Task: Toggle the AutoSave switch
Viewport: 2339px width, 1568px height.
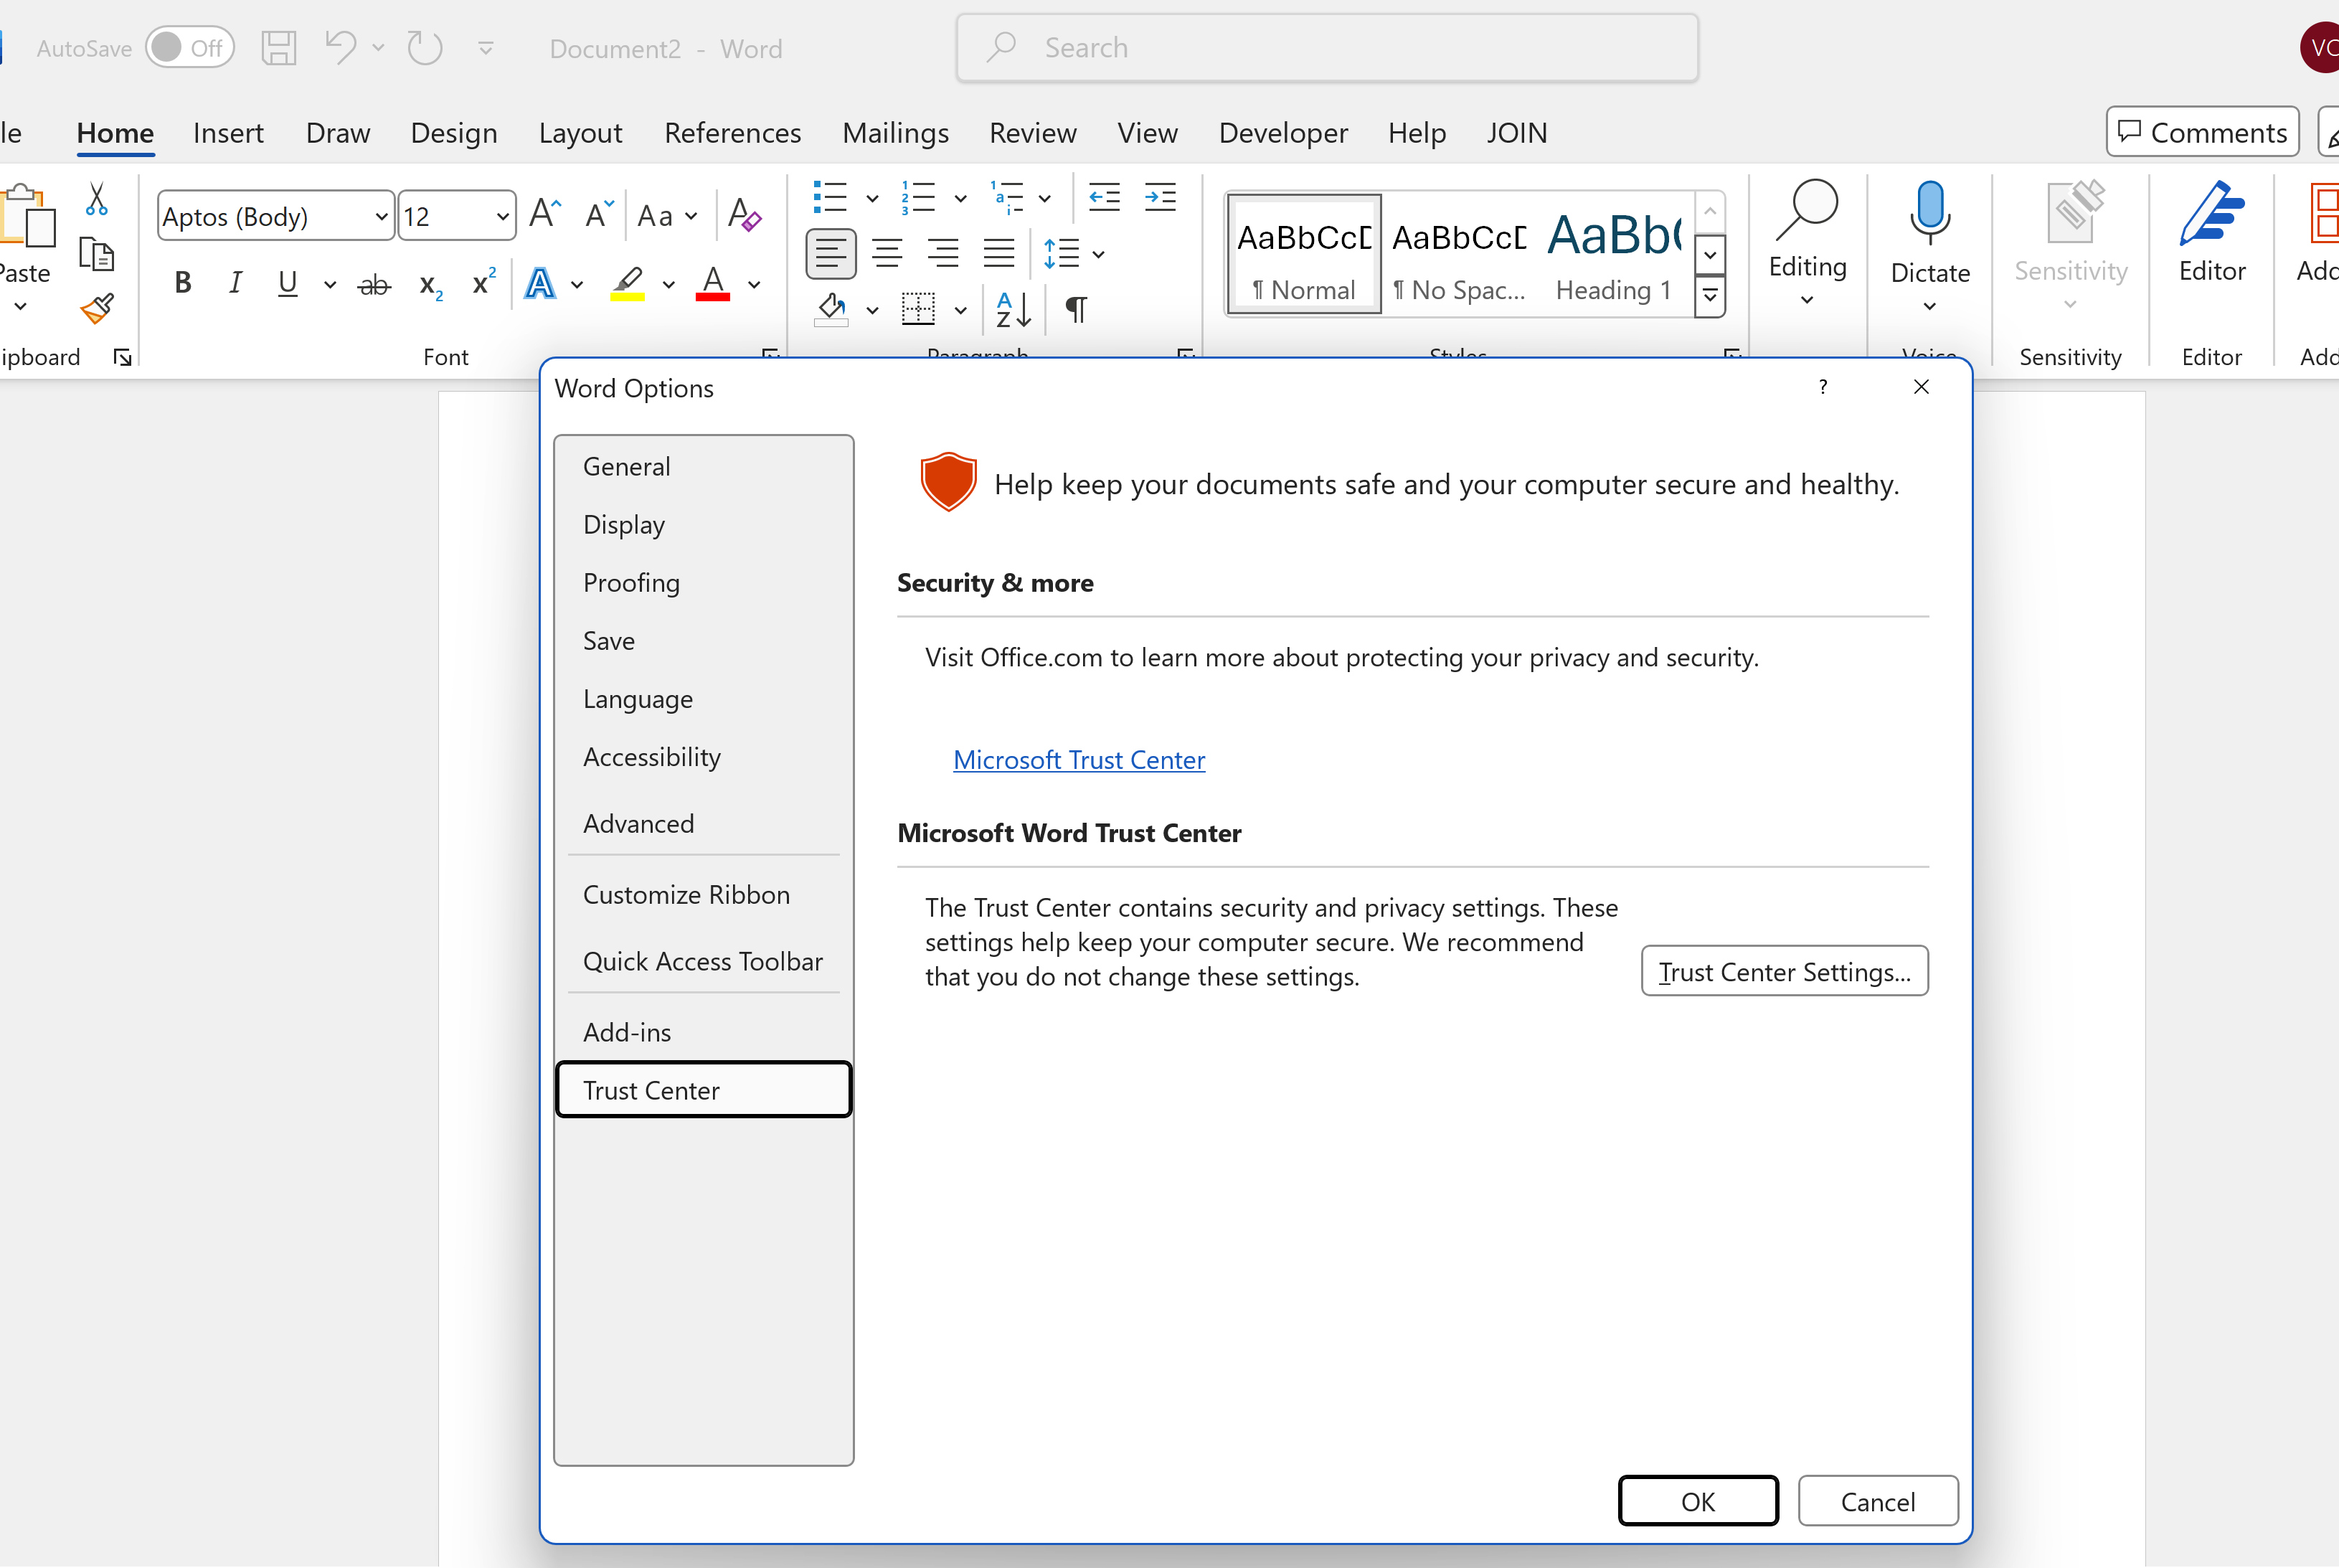Action: pyautogui.click(x=190, y=48)
